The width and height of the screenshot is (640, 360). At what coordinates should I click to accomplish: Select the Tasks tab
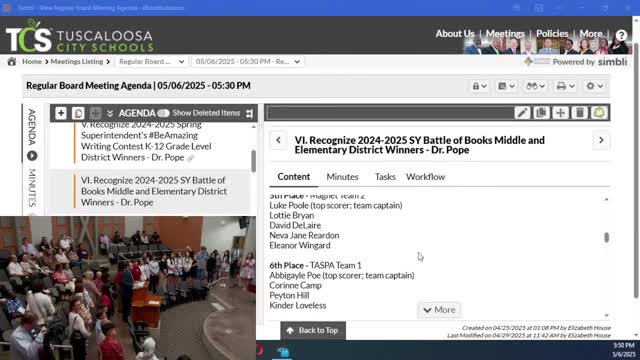tap(385, 177)
